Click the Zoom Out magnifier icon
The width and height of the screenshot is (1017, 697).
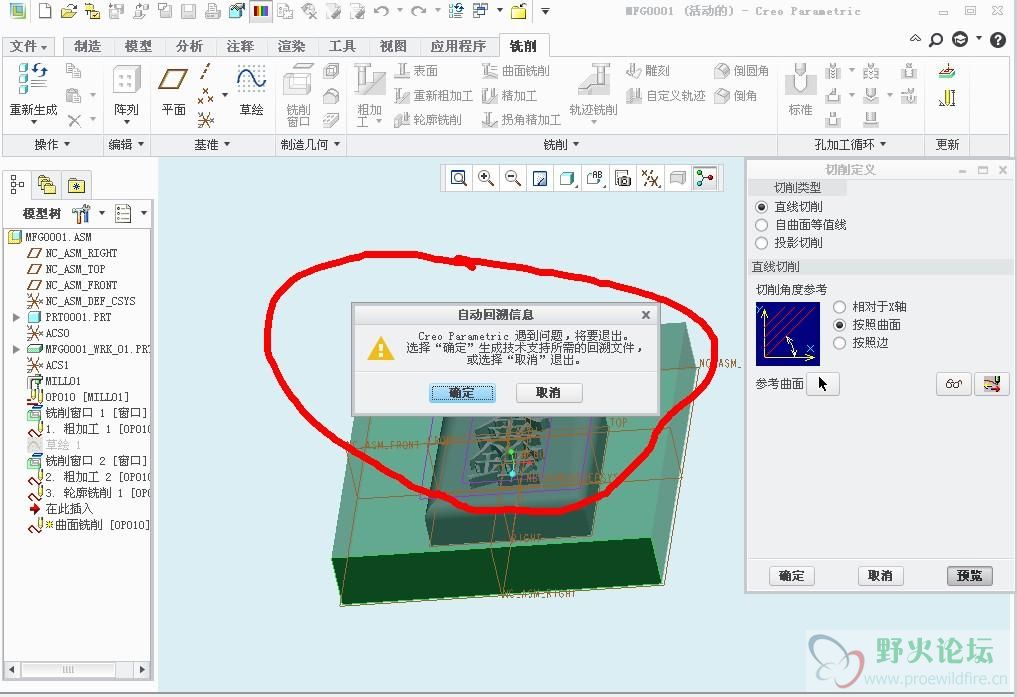[513, 178]
